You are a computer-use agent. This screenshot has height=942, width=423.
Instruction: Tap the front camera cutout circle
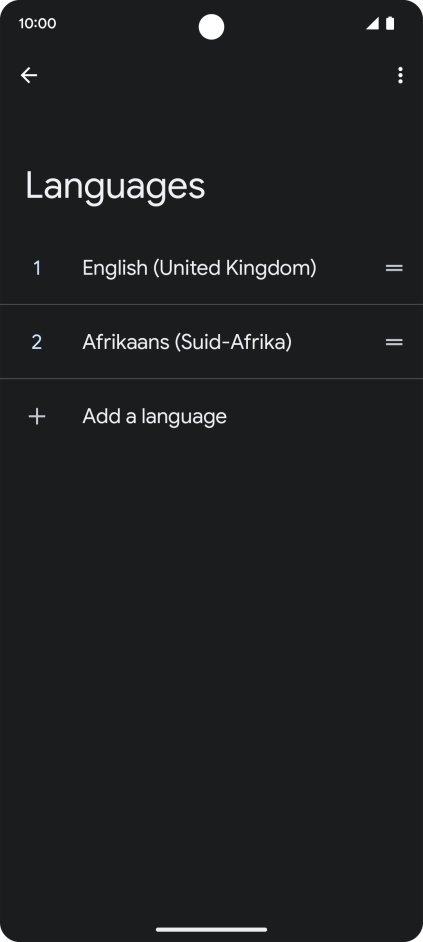(212, 27)
